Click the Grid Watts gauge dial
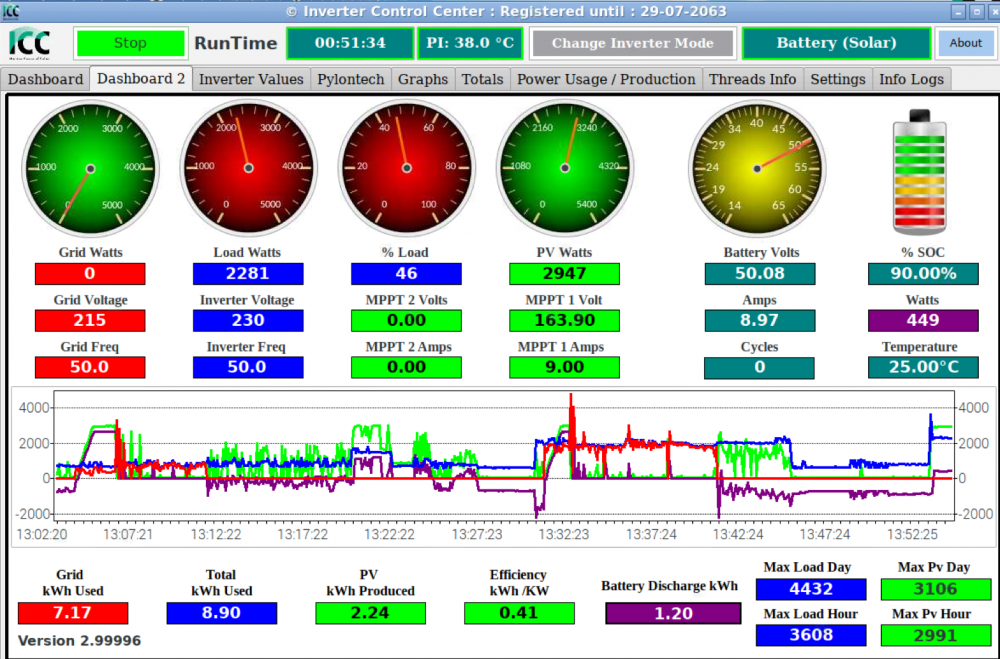The height and width of the screenshot is (659, 1000). 91,168
